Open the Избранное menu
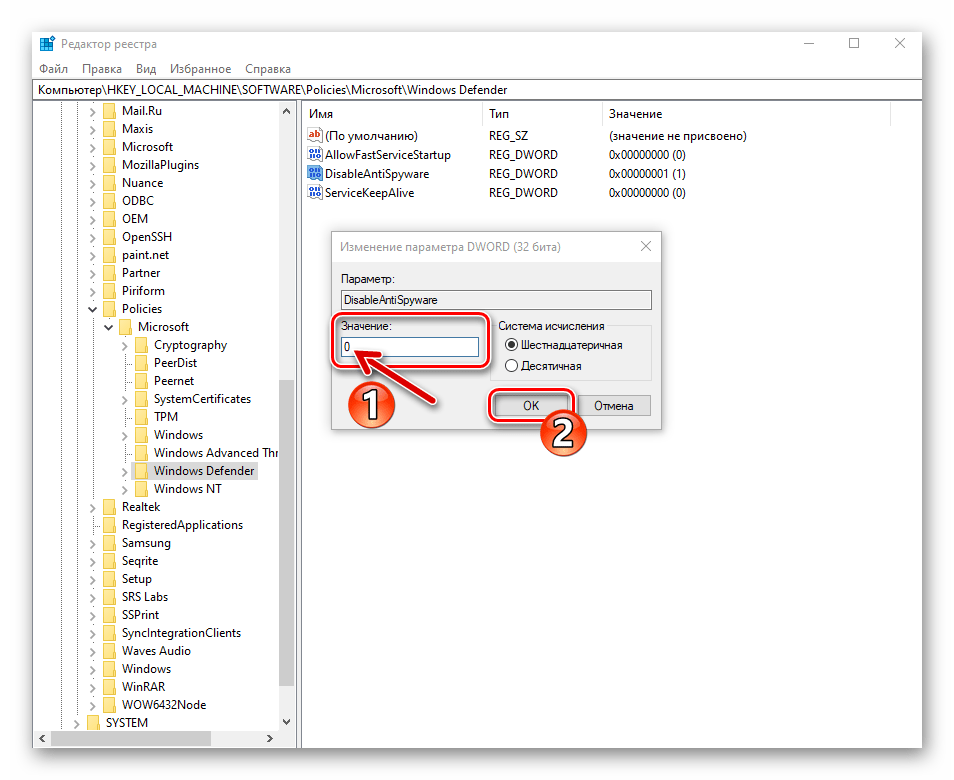The image size is (954, 780). click(200, 69)
